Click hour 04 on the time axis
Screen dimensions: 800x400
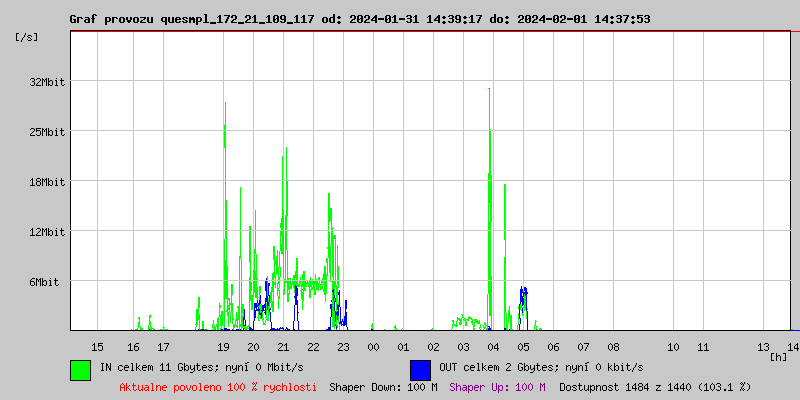[493, 346]
